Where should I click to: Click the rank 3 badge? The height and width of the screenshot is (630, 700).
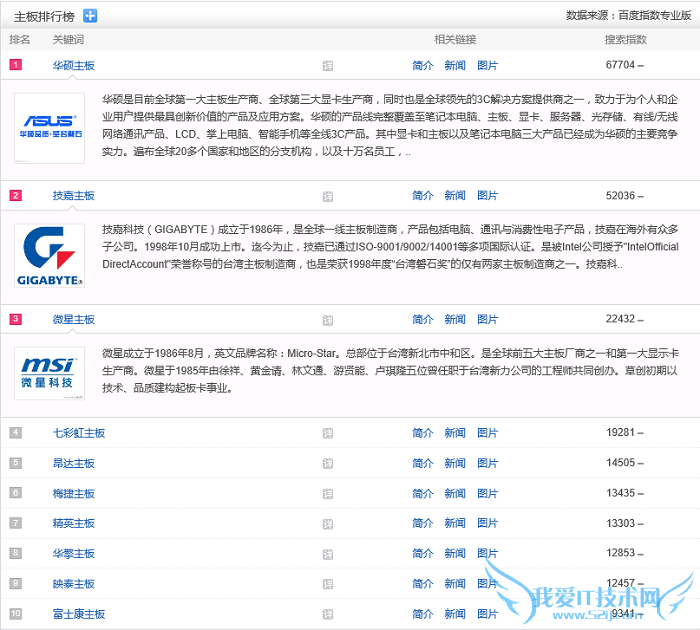16,319
